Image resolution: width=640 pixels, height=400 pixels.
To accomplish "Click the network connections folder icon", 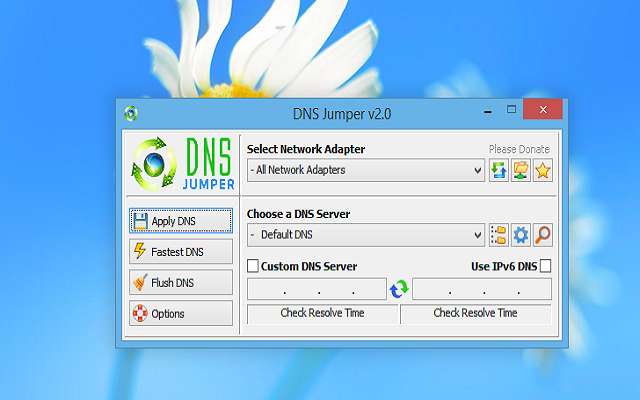I will pyautogui.click(x=521, y=170).
